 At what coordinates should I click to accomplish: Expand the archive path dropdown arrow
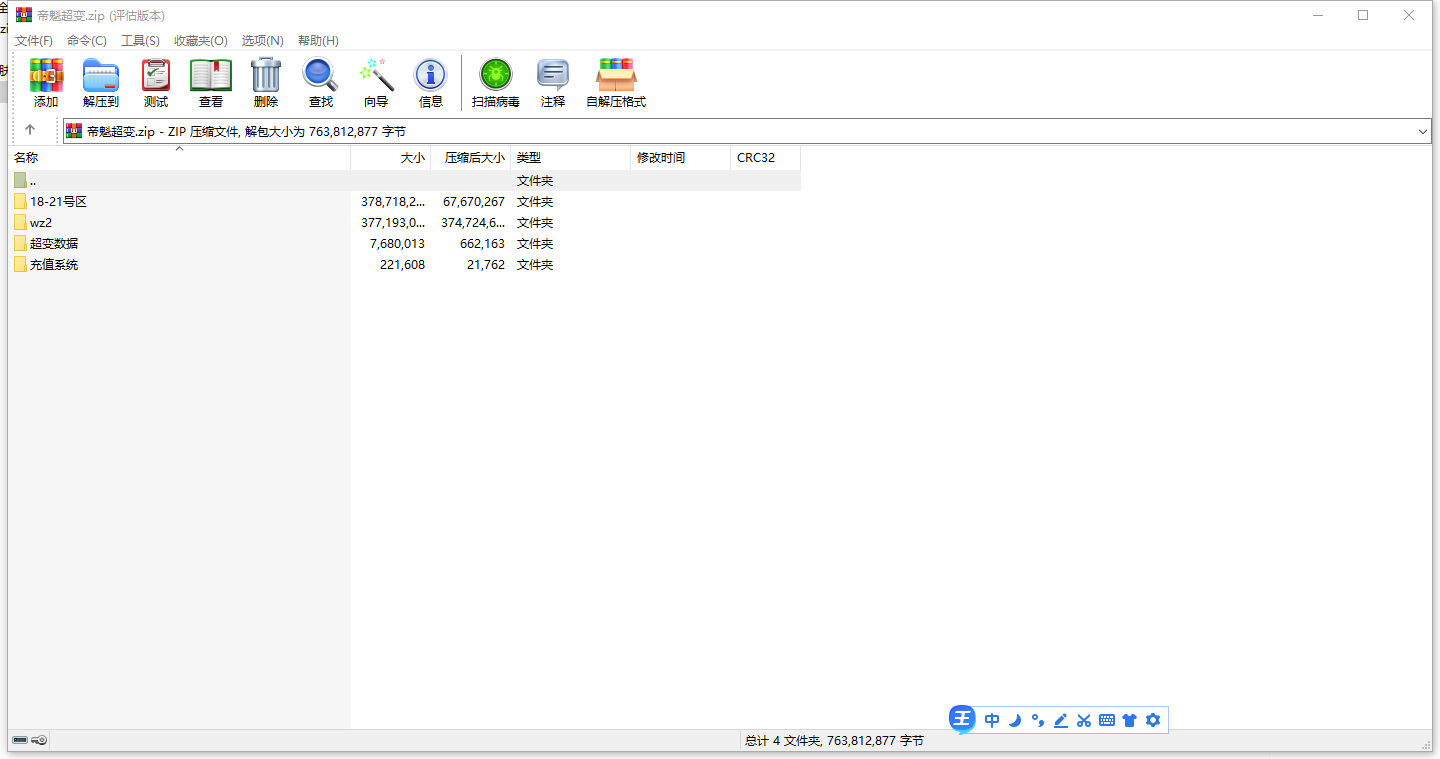click(x=1423, y=132)
